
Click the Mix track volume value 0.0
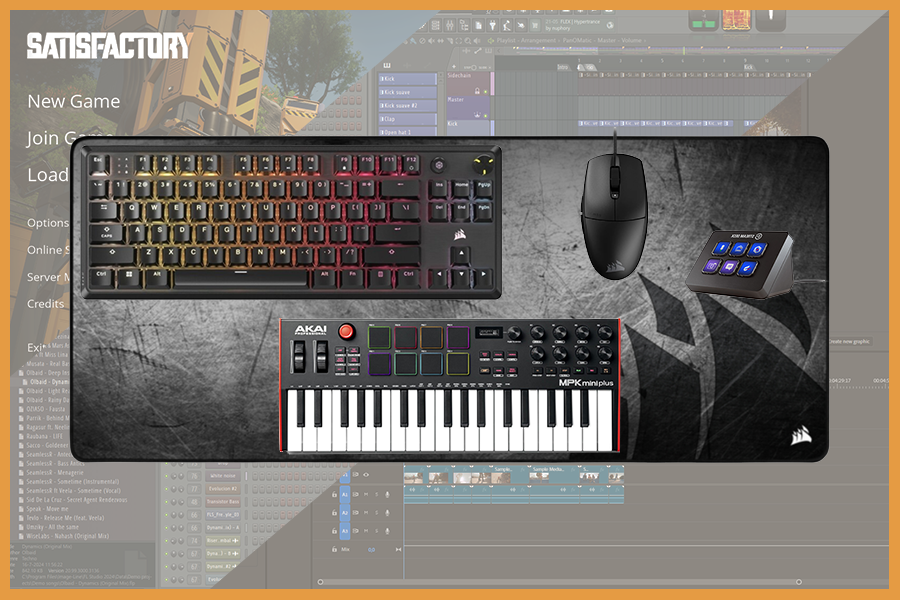371,550
